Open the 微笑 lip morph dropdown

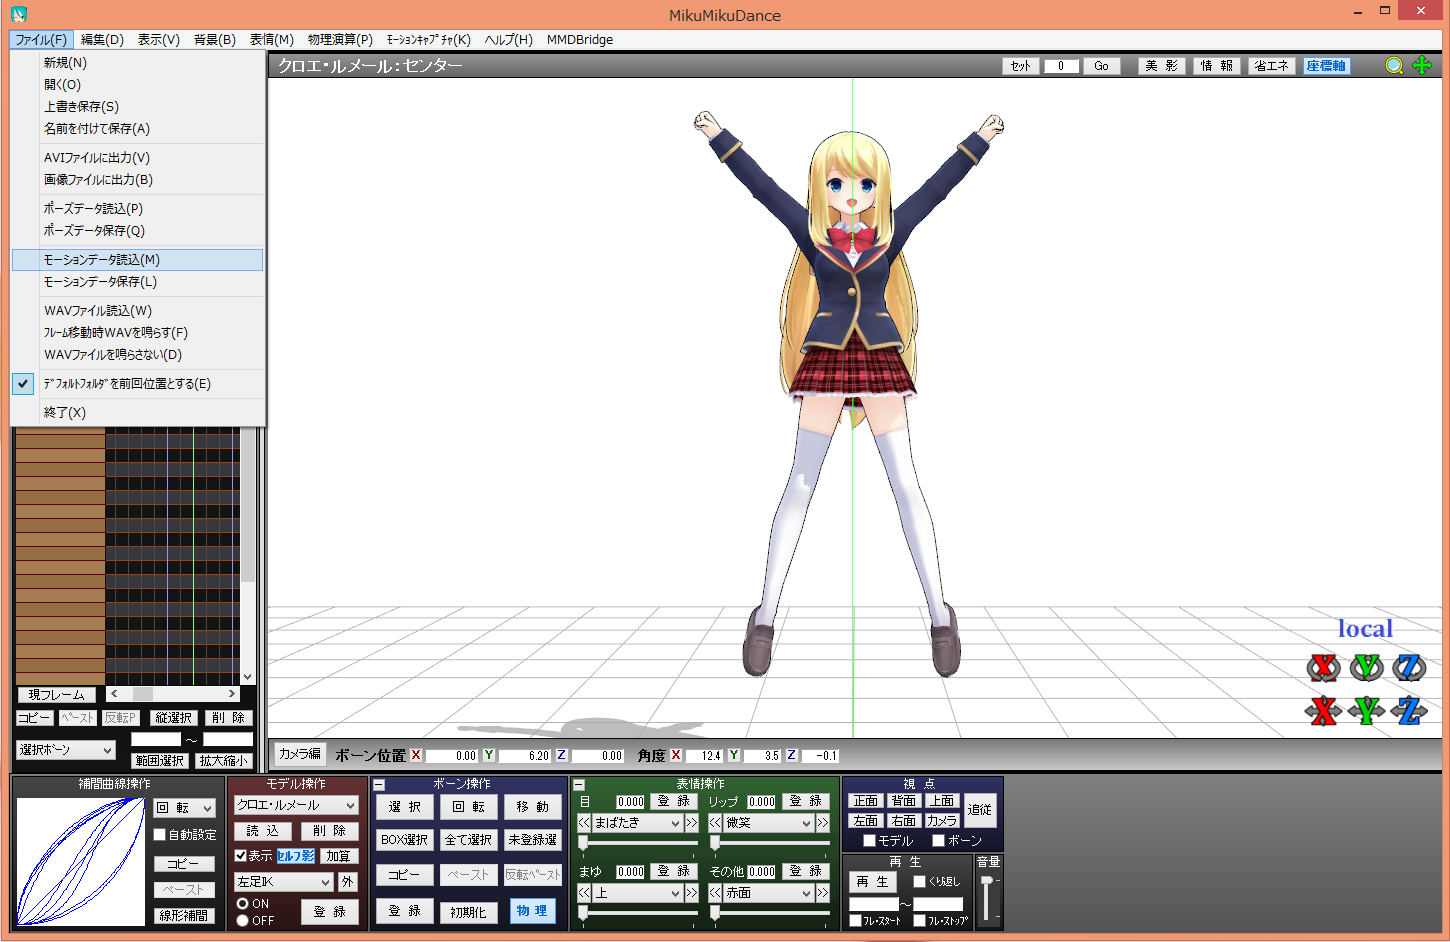[768, 823]
